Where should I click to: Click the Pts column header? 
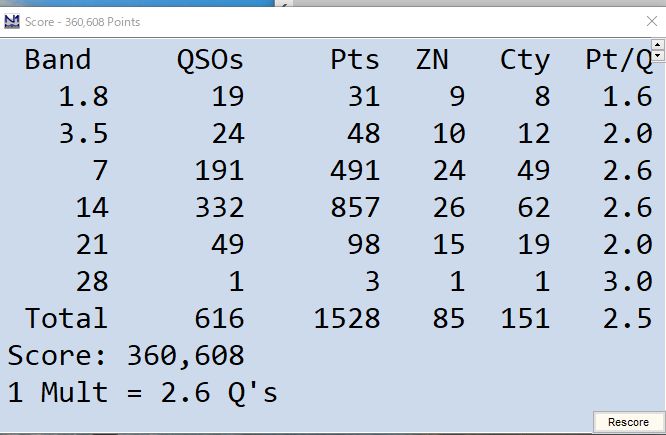355,60
